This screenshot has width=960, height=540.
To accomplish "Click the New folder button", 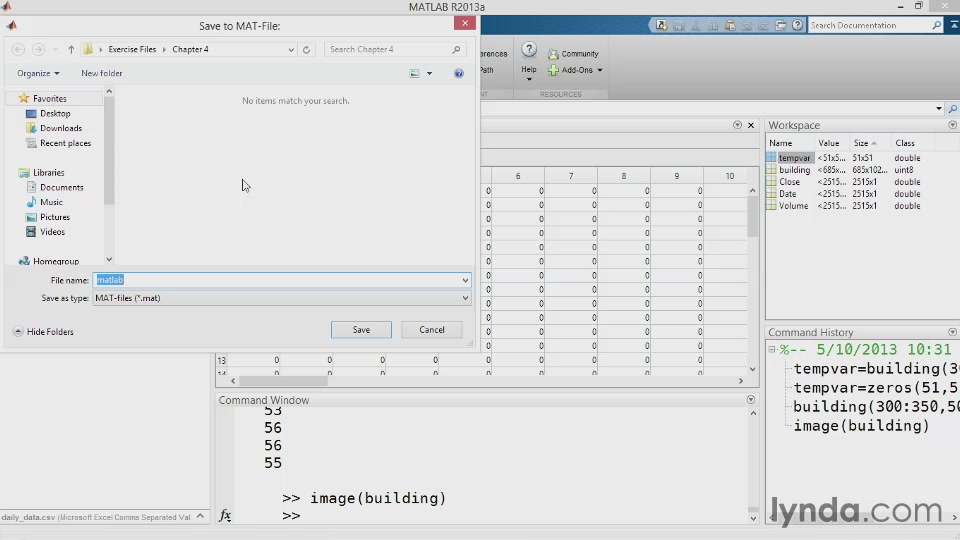I will tap(102, 73).
